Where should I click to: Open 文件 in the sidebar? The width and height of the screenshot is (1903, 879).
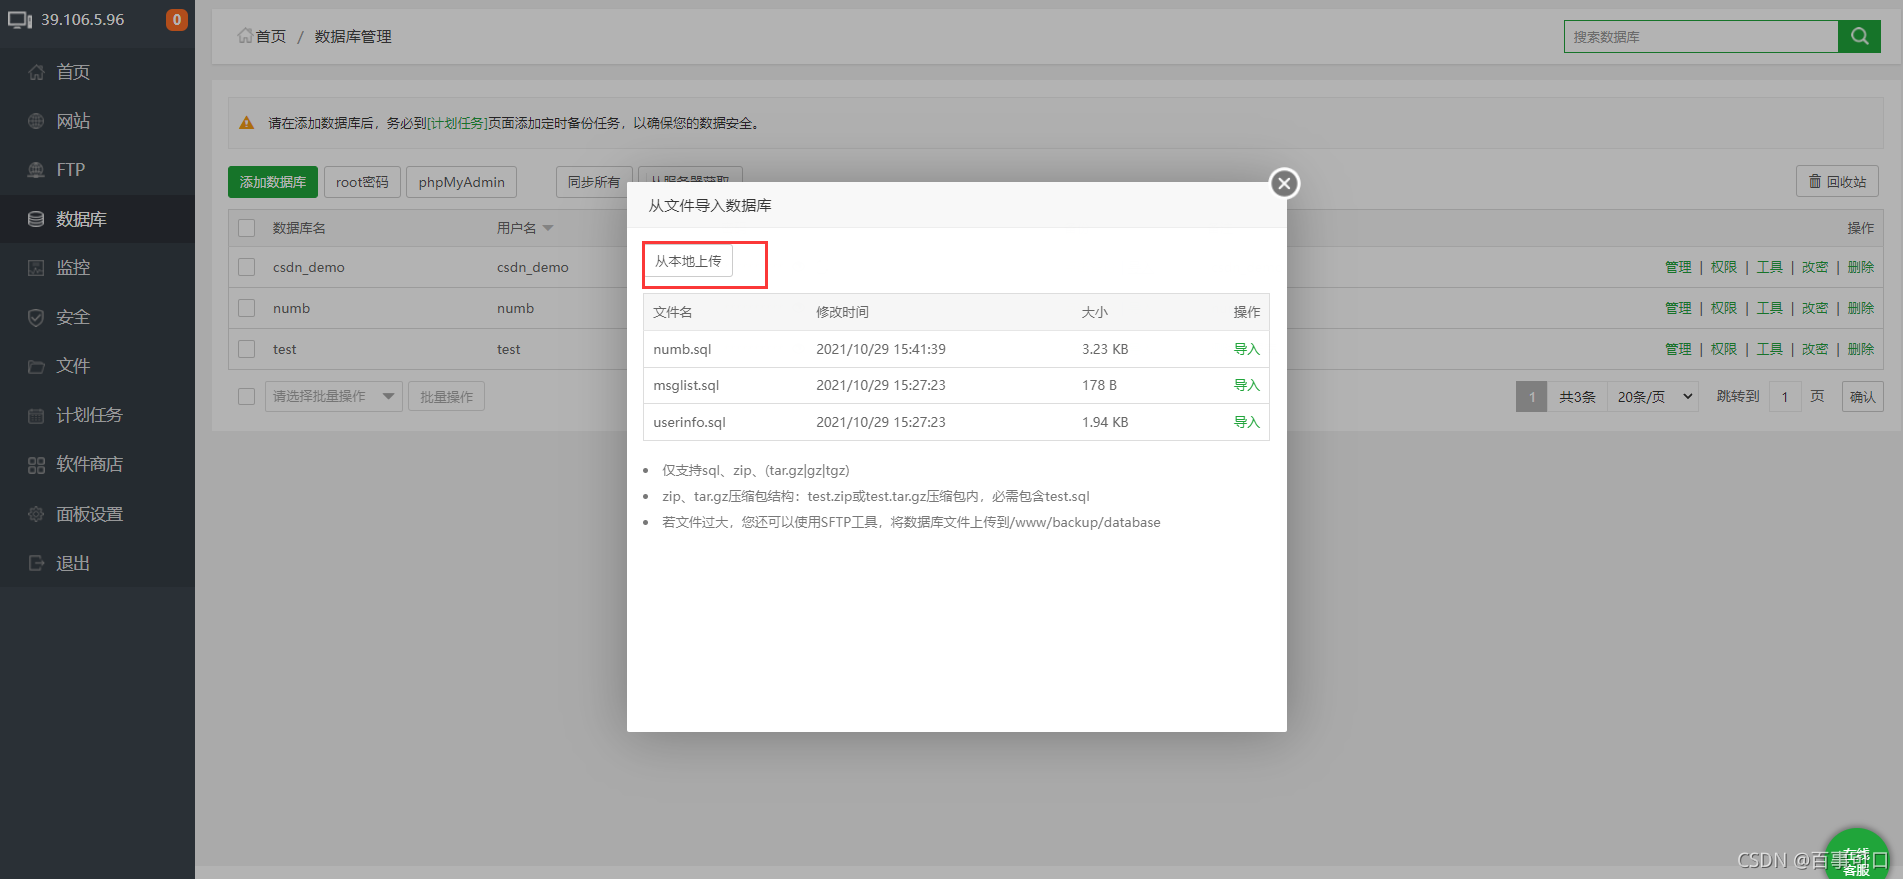[x=97, y=366]
